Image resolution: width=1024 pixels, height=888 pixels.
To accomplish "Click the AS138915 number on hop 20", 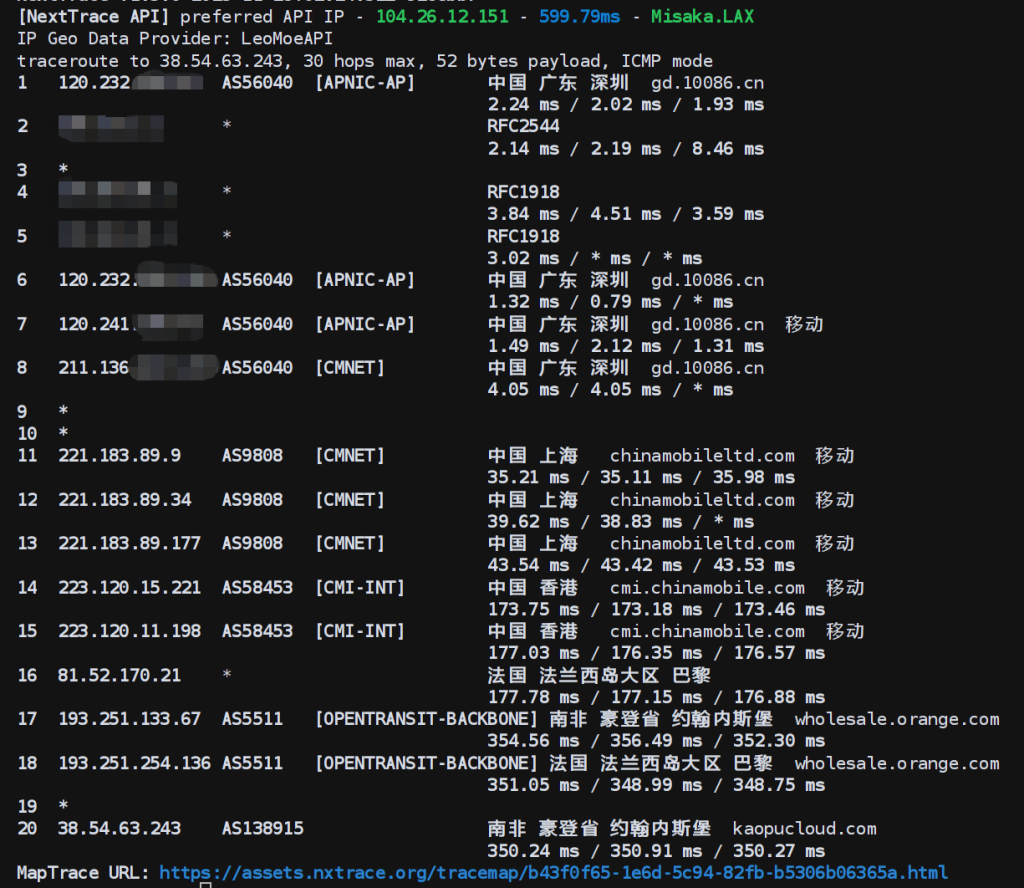I will coord(263,829).
